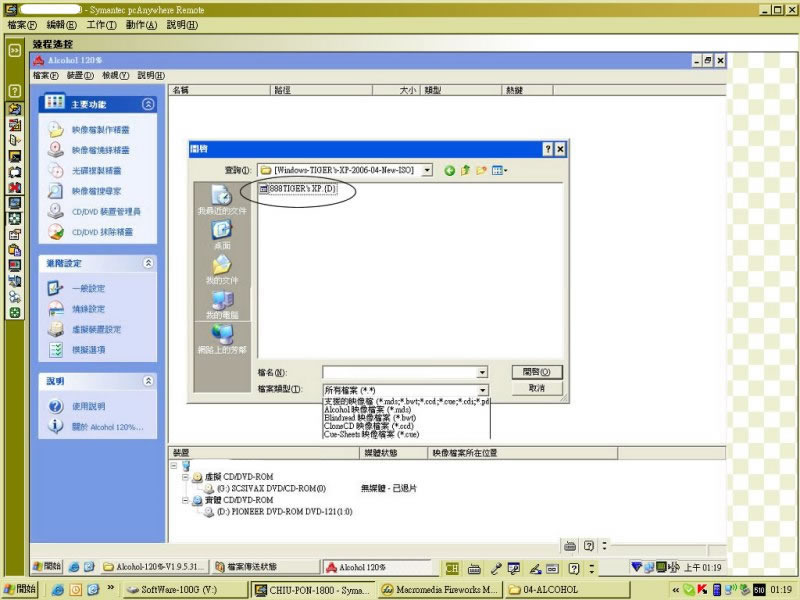This screenshot has height=600, width=800.
Task: Launch 映像檔製作精靈 (image making wizard)
Action: click(100, 130)
